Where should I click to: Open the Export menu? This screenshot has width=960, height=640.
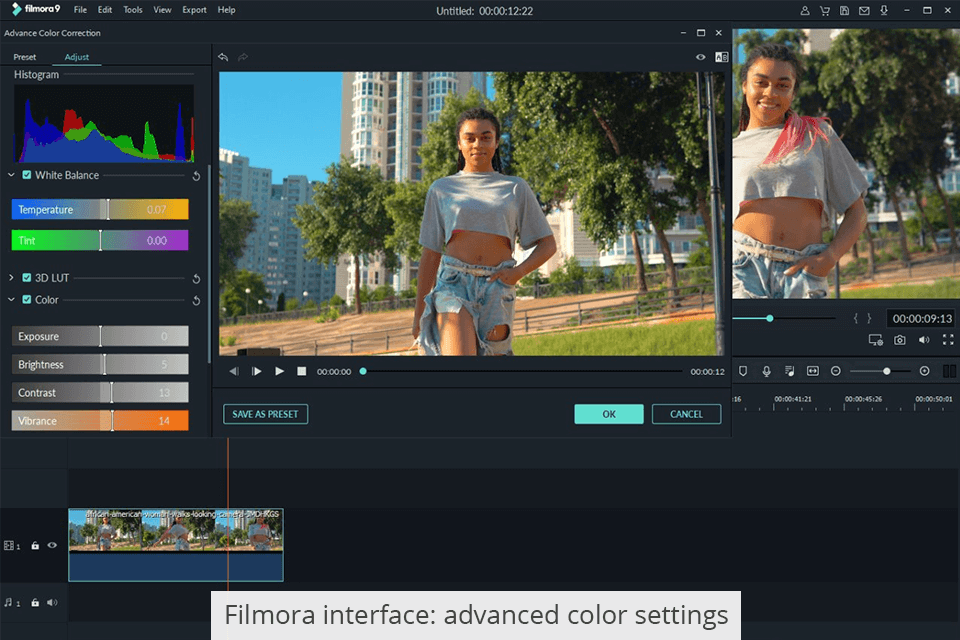(x=194, y=10)
